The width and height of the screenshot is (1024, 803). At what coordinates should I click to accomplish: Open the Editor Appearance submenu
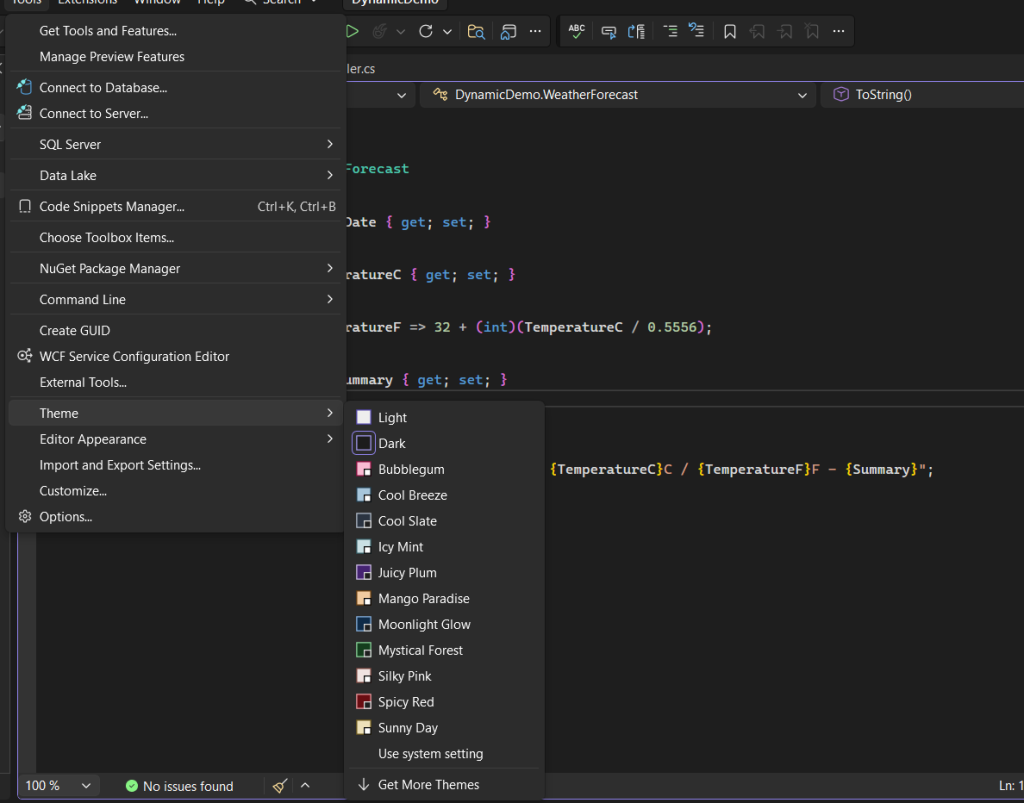pos(175,439)
